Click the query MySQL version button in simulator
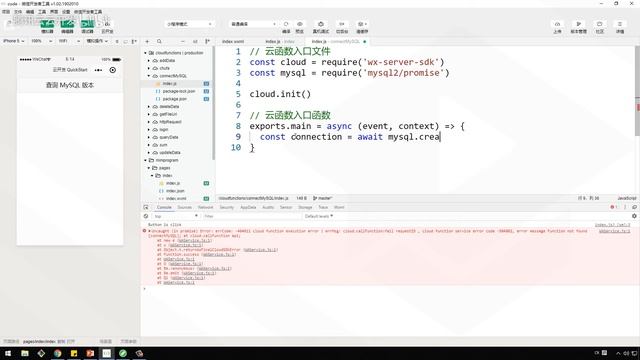Screen dimensions: 640x360 pos(70,85)
